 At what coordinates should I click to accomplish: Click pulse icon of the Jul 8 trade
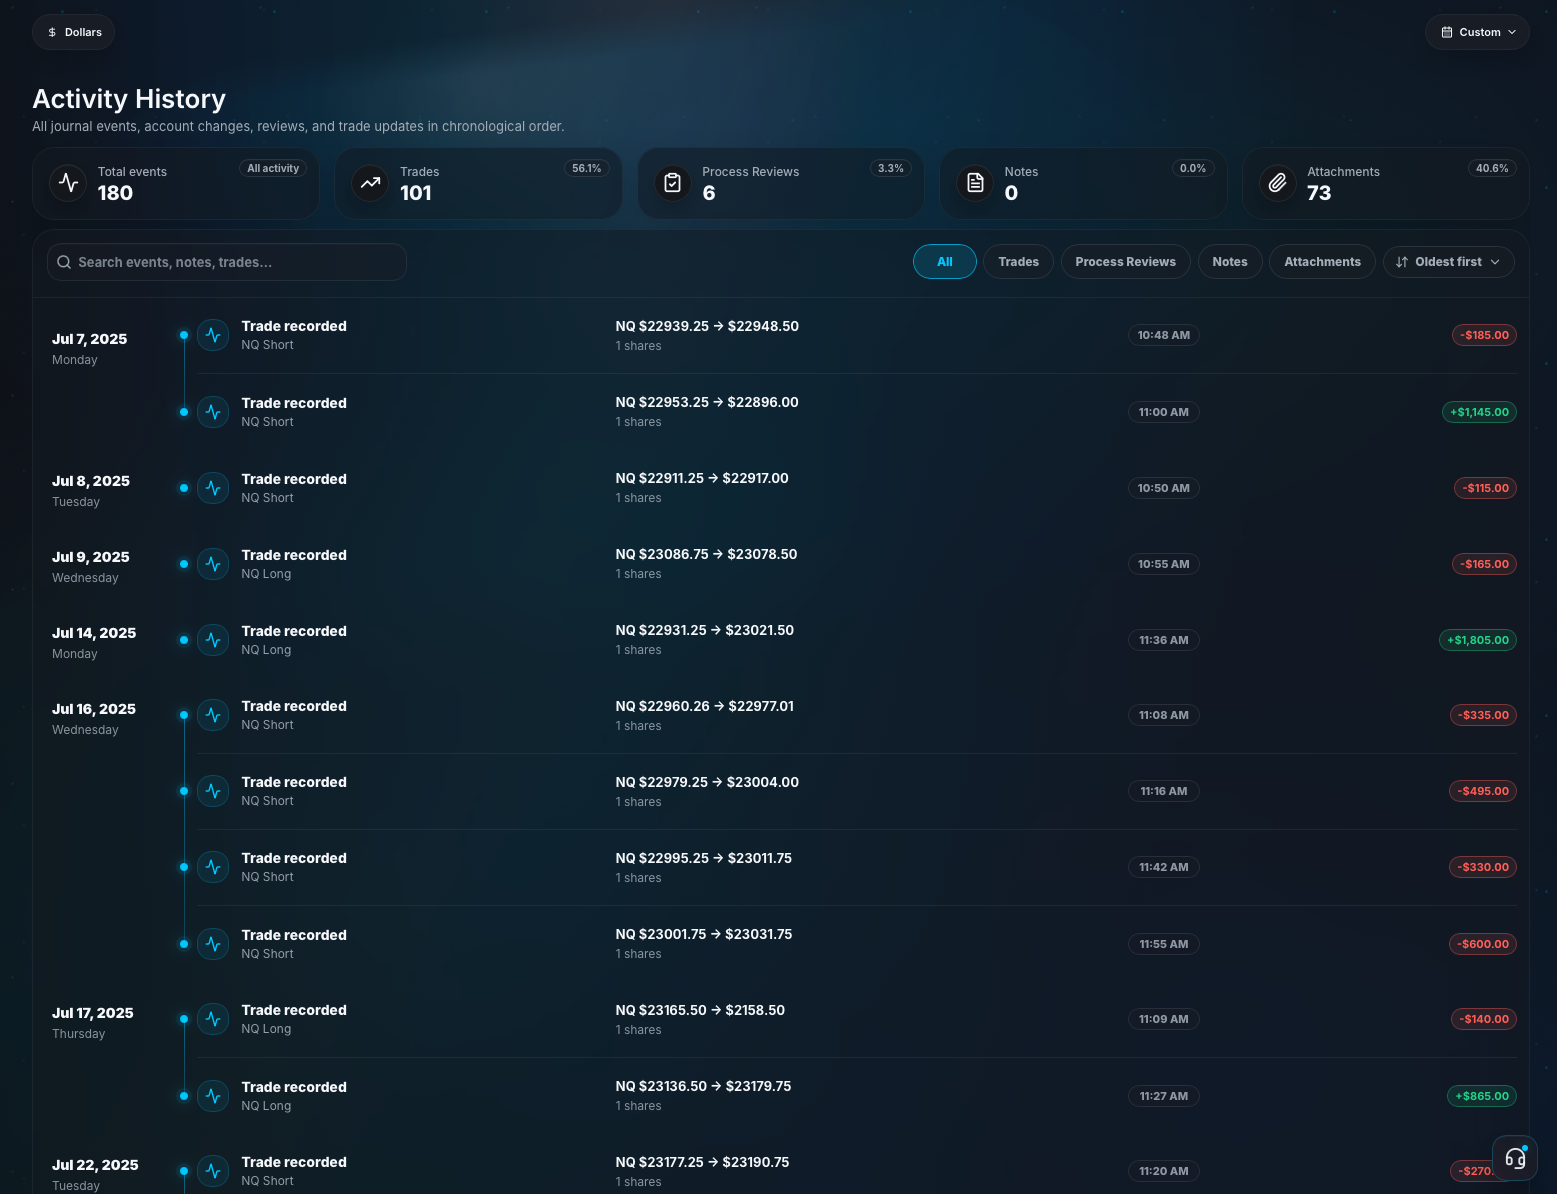pyautogui.click(x=213, y=488)
